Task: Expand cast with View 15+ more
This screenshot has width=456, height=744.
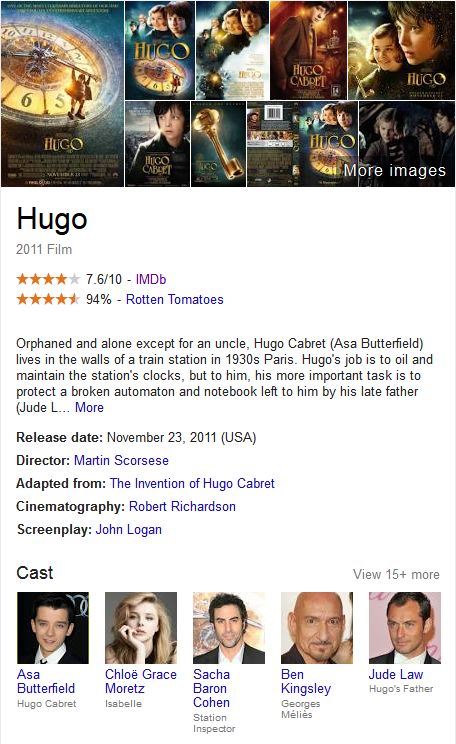Action: (x=396, y=574)
